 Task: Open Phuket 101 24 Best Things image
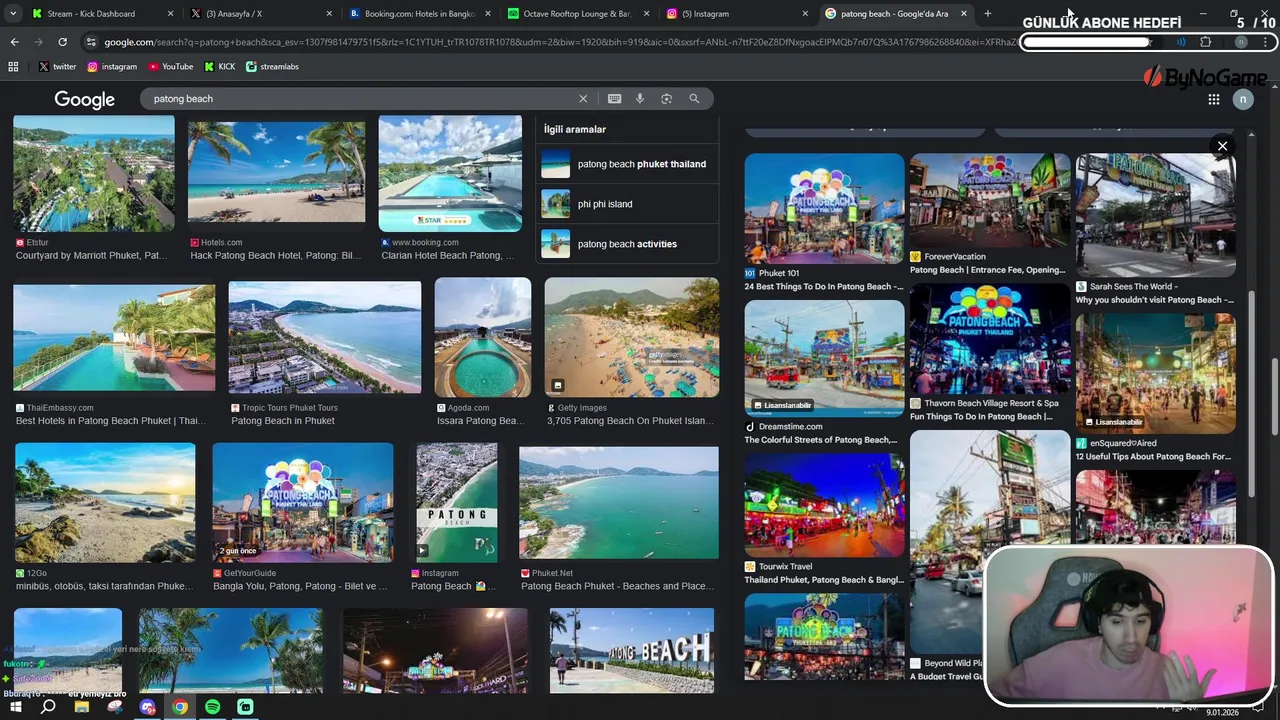pos(824,208)
